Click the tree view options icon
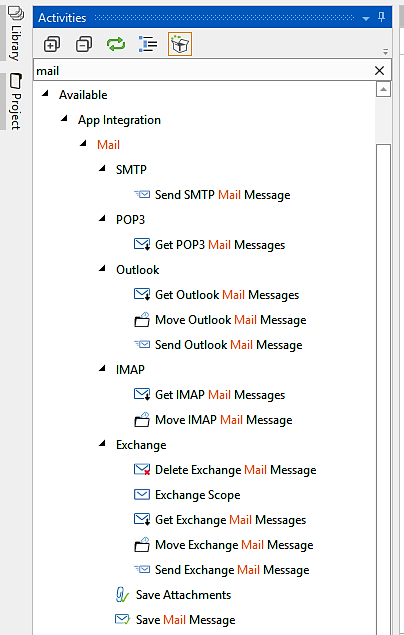This screenshot has width=404, height=635. pos(148,44)
